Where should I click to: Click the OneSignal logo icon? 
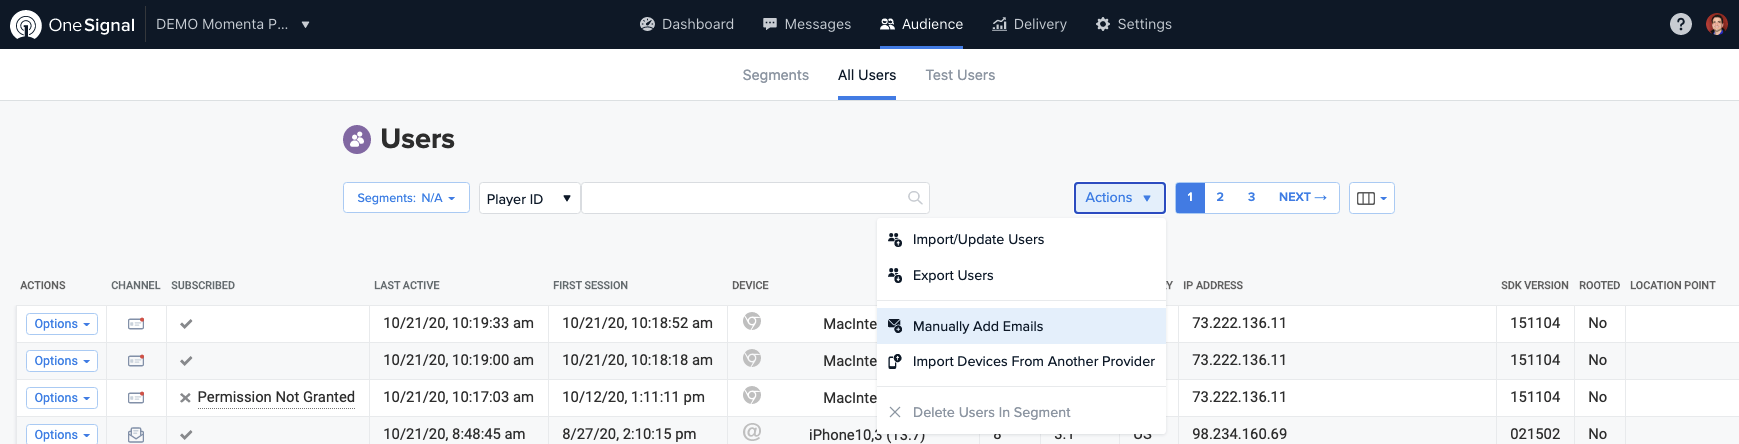(x=26, y=24)
